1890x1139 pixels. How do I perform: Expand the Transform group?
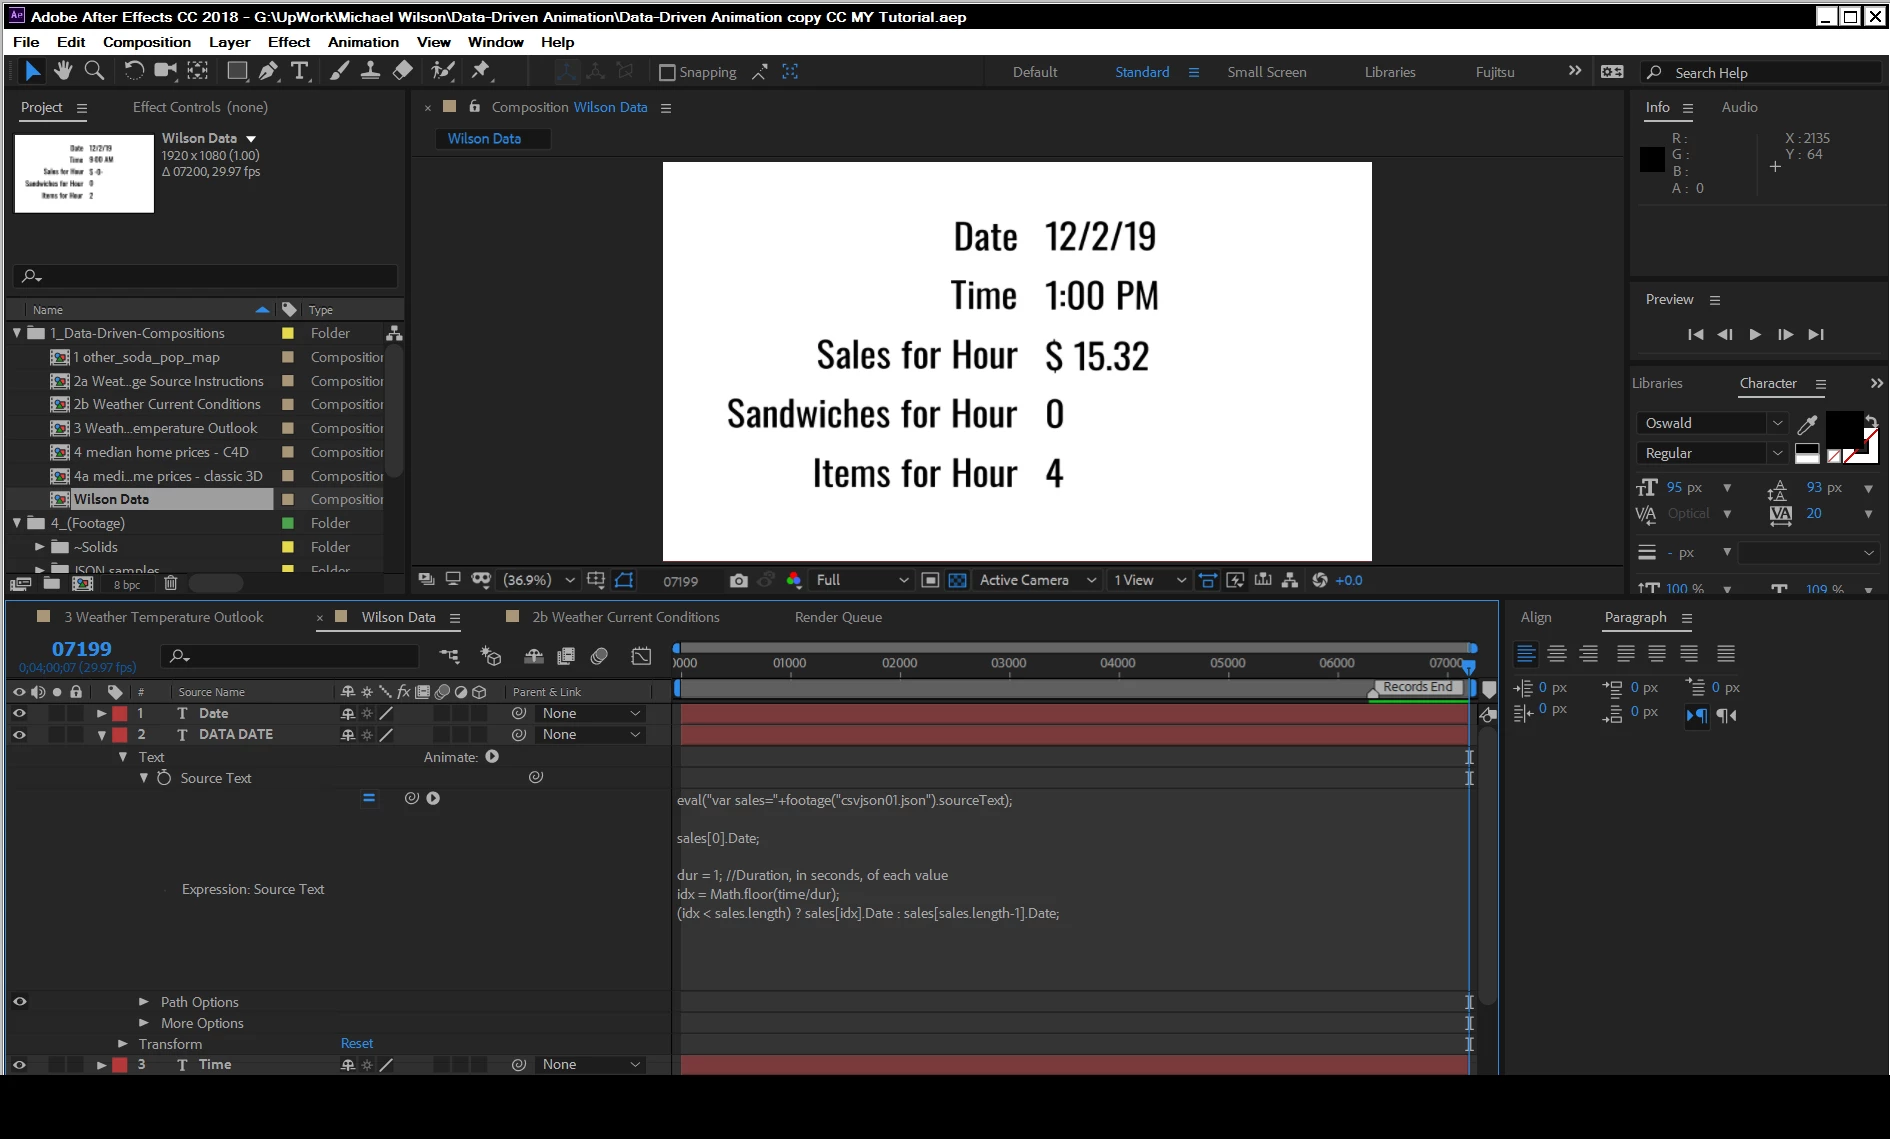point(122,1043)
